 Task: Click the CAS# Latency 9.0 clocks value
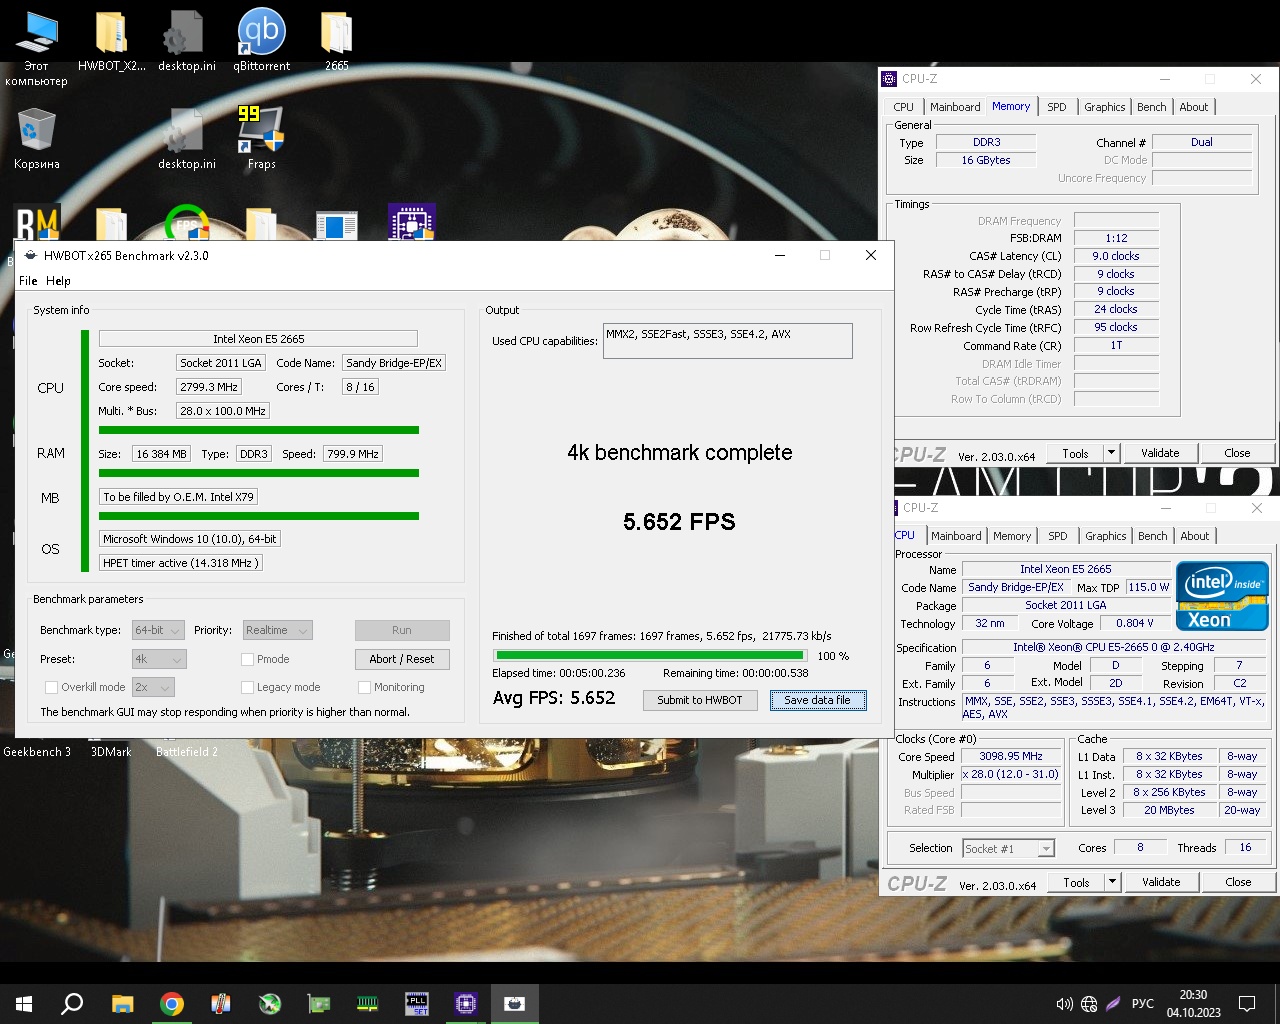click(1116, 256)
